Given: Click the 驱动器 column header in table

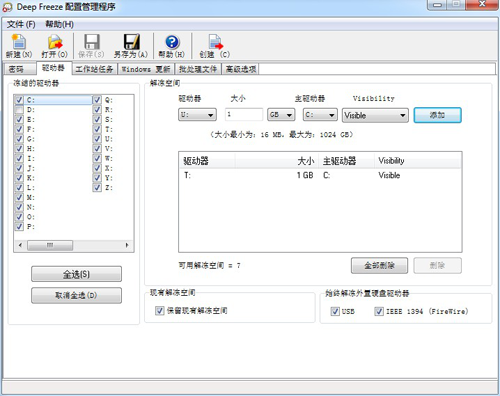Looking at the screenshot, I should tap(207, 161).
